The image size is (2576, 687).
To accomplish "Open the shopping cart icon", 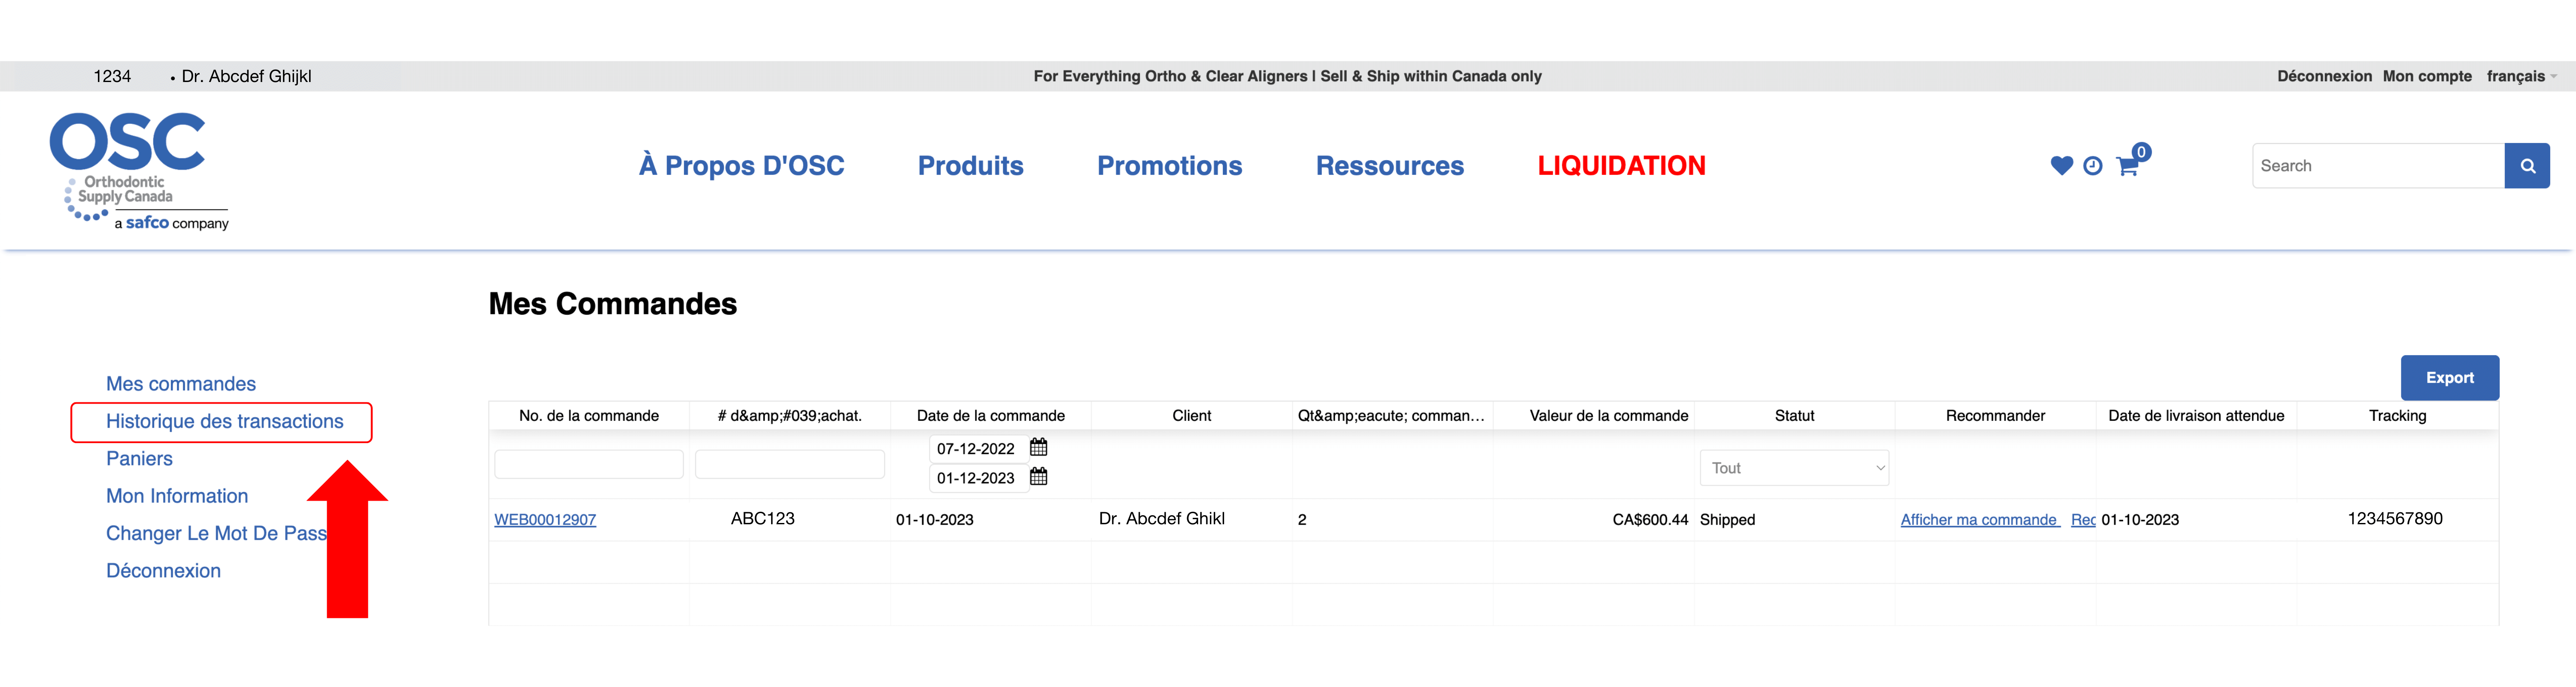I will (x=2127, y=166).
